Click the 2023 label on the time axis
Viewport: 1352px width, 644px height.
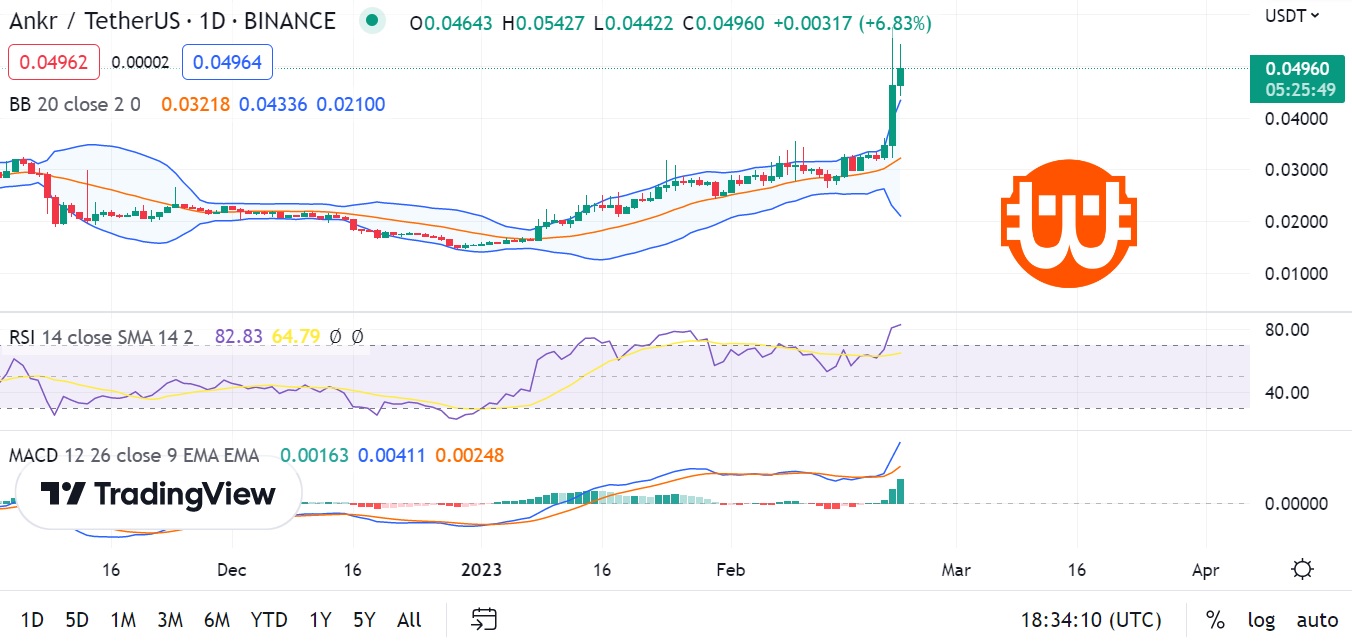482,570
